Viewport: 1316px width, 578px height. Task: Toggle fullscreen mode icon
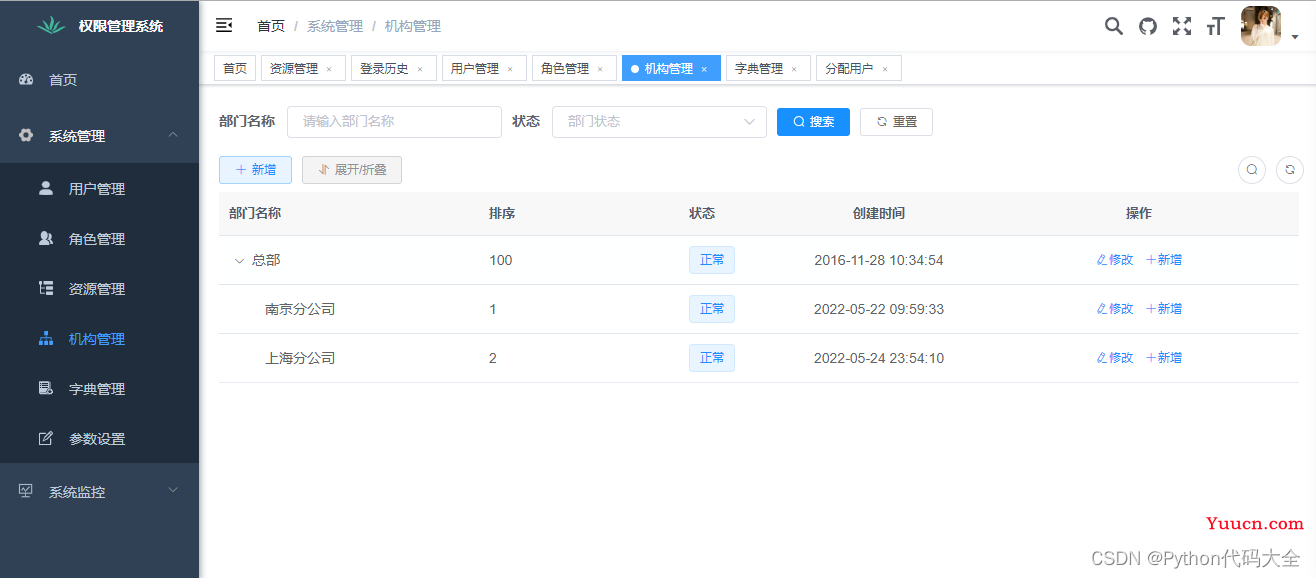(x=1182, y=26)
